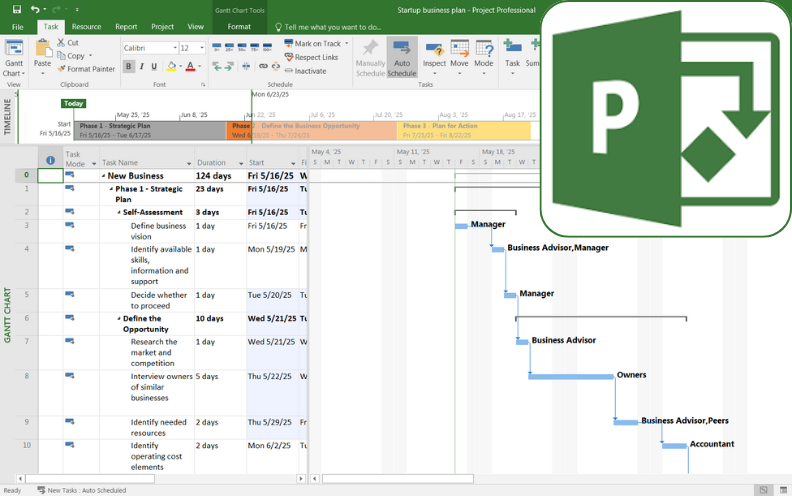
Task: Click the Inspect task icon
Action: (x=434, y=48)
